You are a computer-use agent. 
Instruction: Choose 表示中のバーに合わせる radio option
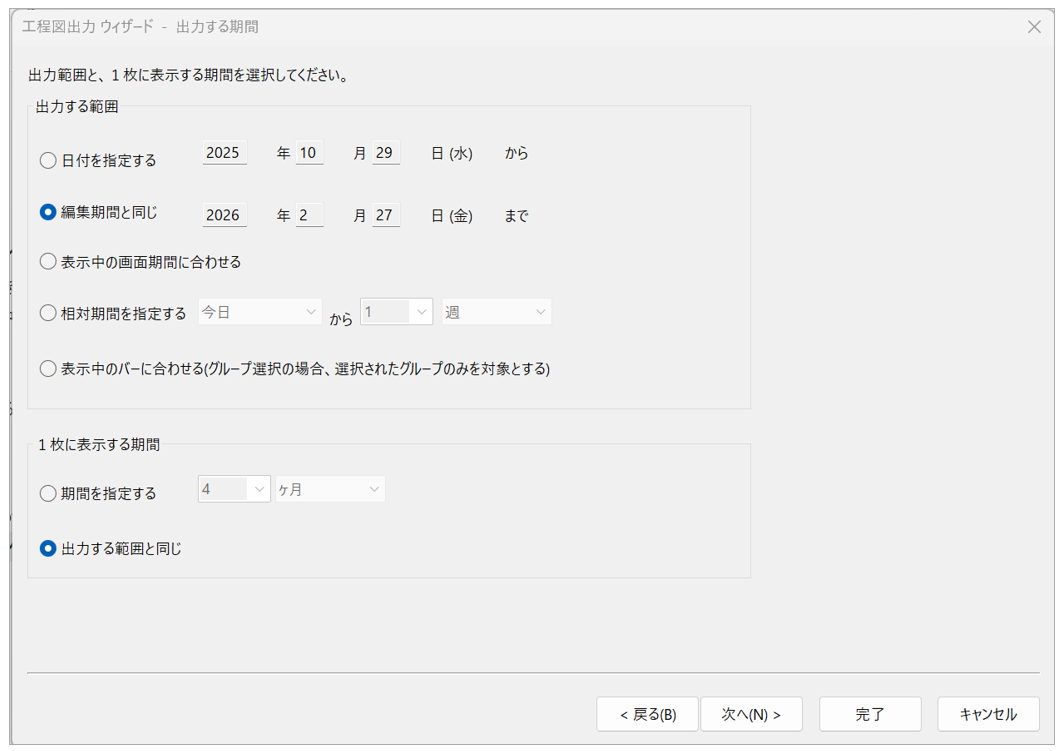coord(48,369)
